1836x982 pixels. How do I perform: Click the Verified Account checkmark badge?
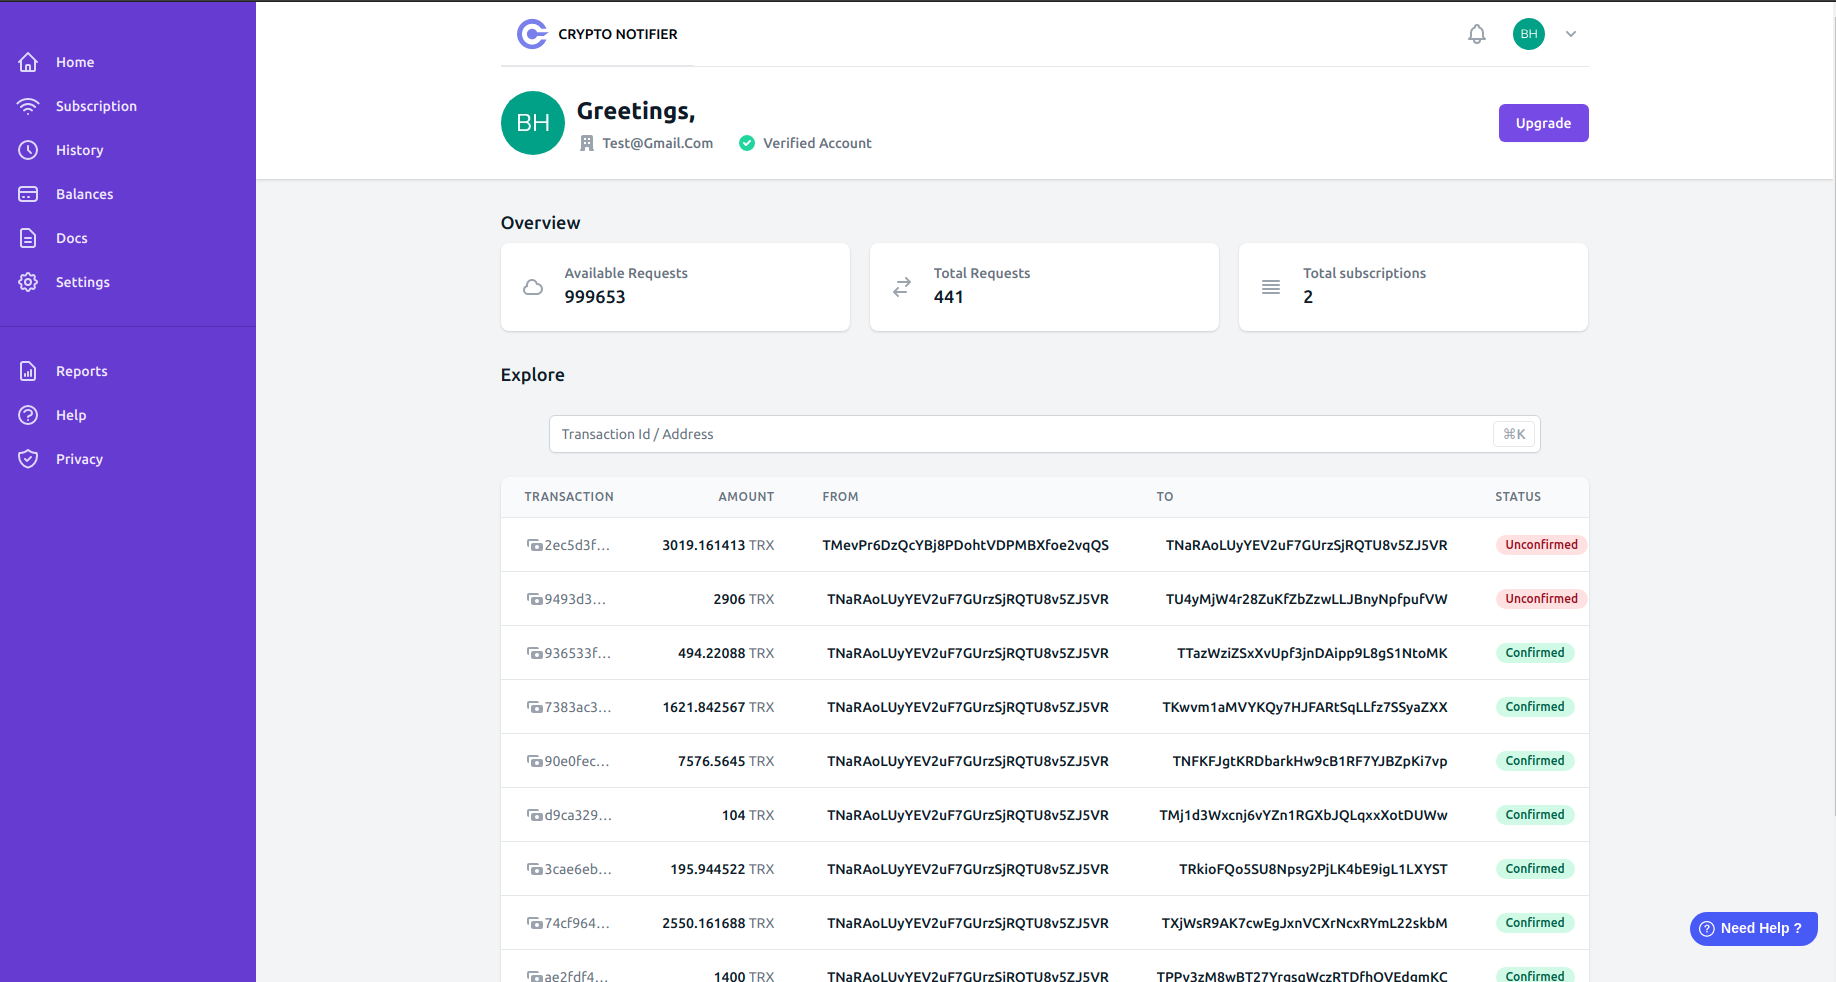pos(747,143)
